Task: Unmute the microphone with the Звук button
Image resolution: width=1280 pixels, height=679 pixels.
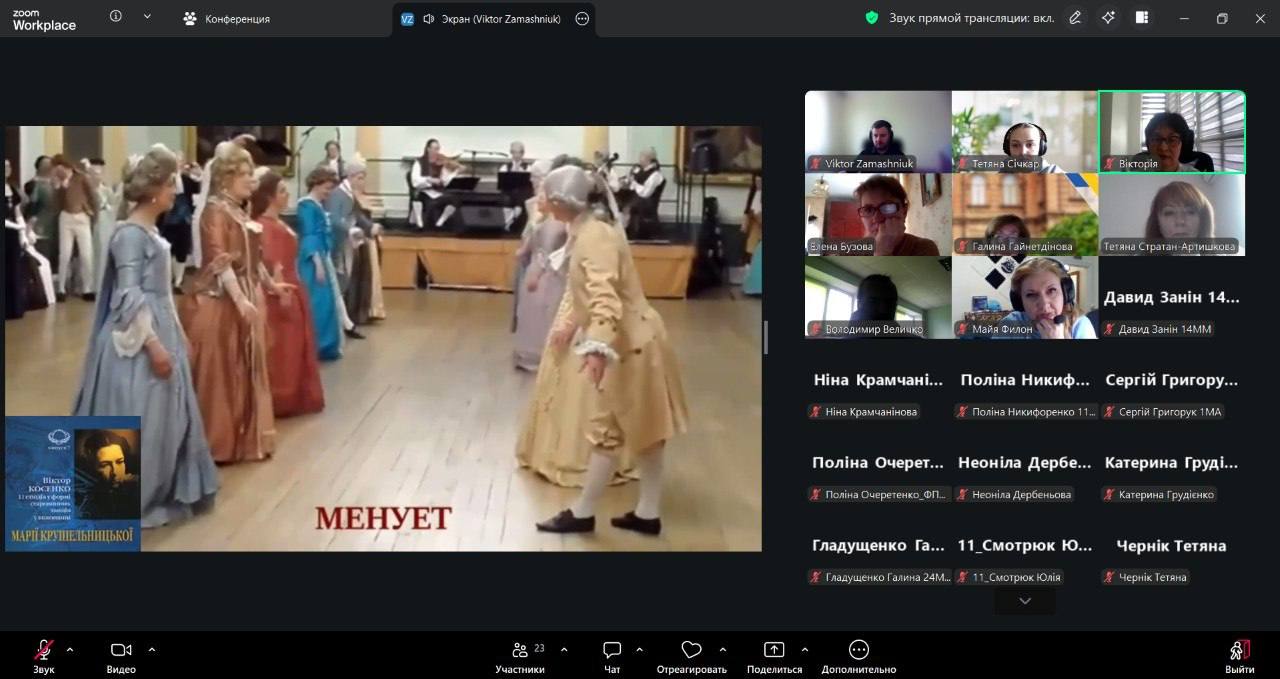Action: 43,651
